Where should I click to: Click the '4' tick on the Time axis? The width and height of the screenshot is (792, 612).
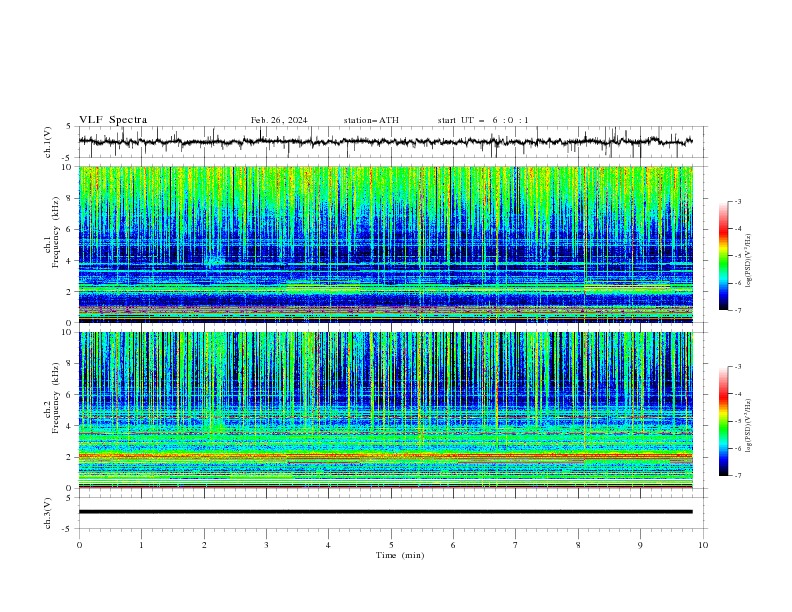pyautogui.click(x=328, y=545)
